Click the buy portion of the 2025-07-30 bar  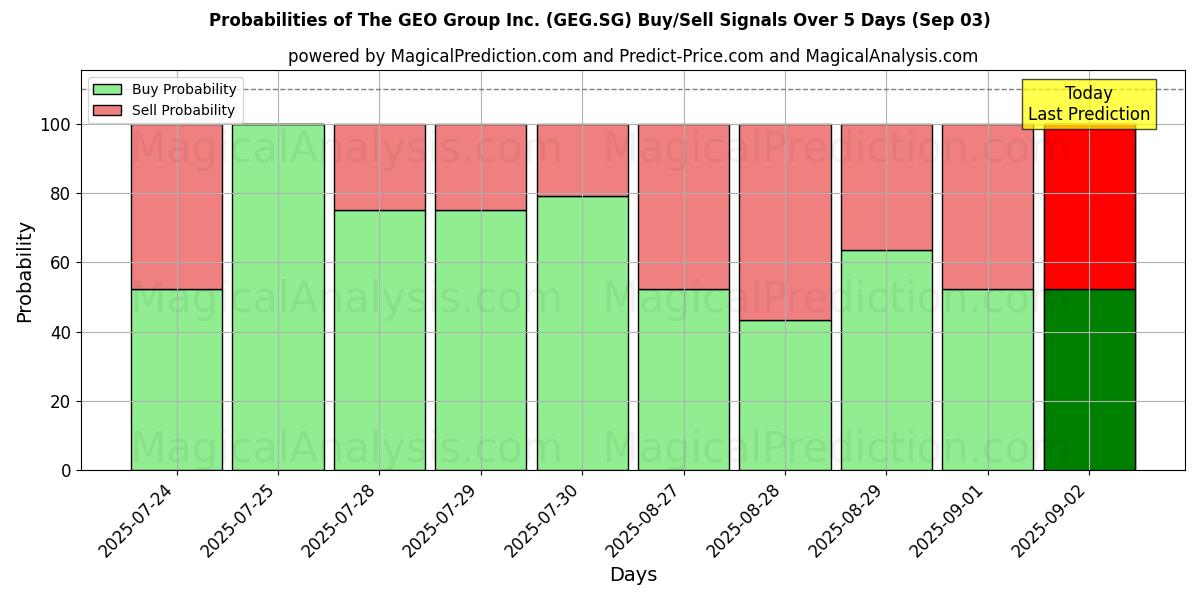(x=582, y=333)
